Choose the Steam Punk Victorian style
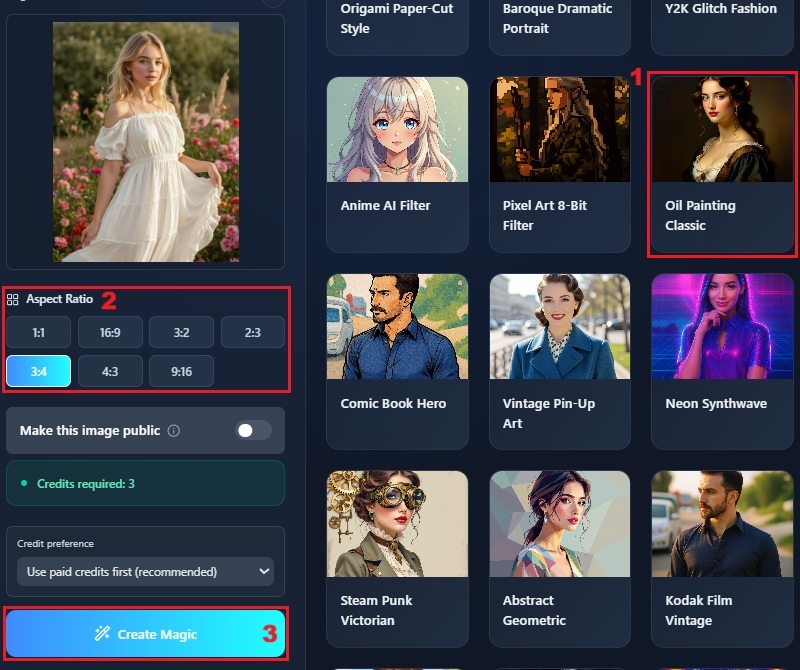The image size is (800, 670). [x=397, y=557]
